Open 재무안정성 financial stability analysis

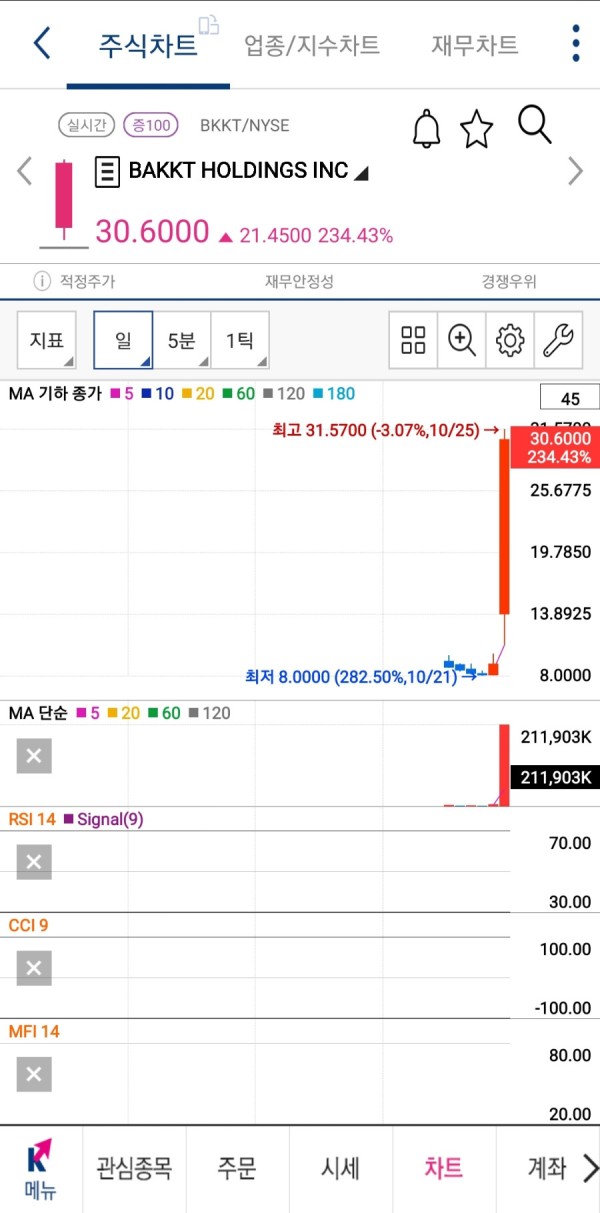pyautogui.click(x=300, y=282)
